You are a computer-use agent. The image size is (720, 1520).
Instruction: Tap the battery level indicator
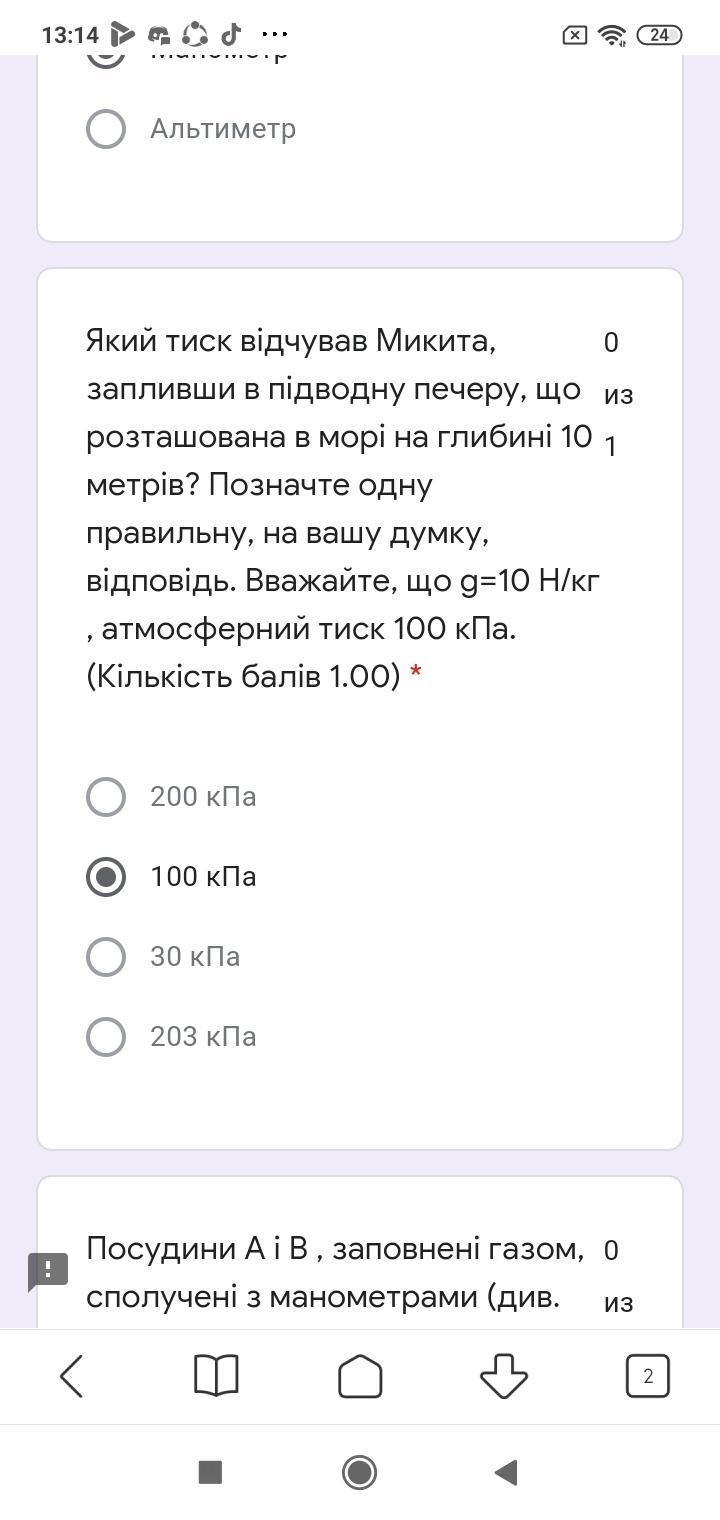click(x=659, y=35)
